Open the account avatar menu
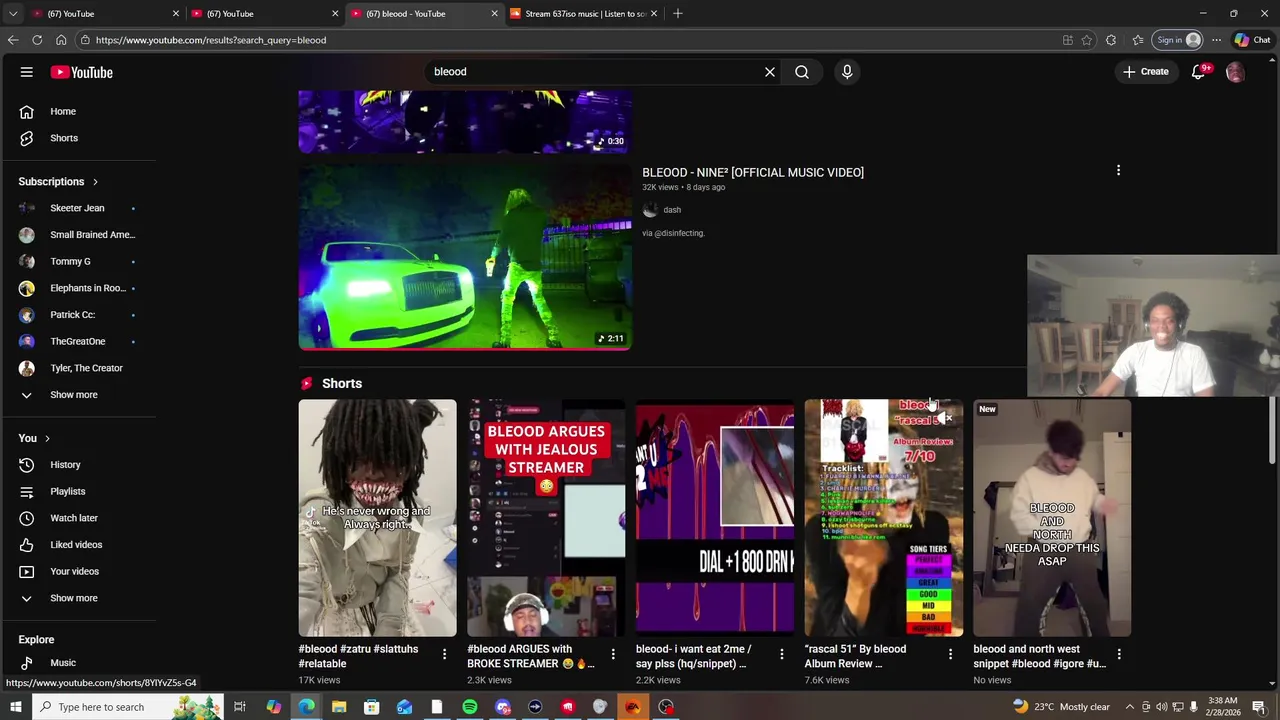 click(1236, 72)
